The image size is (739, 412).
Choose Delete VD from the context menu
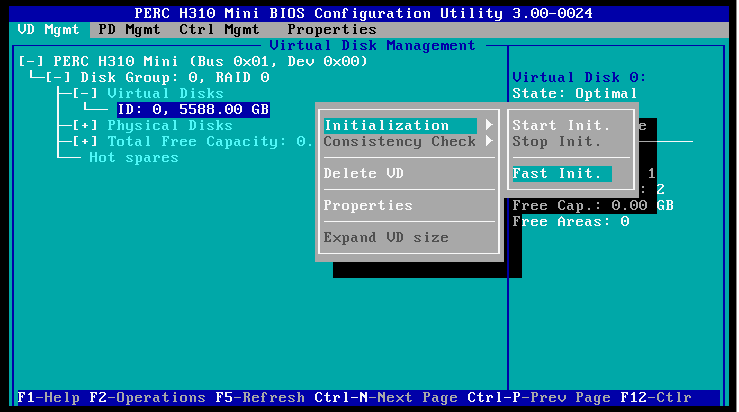coord(363,174)
